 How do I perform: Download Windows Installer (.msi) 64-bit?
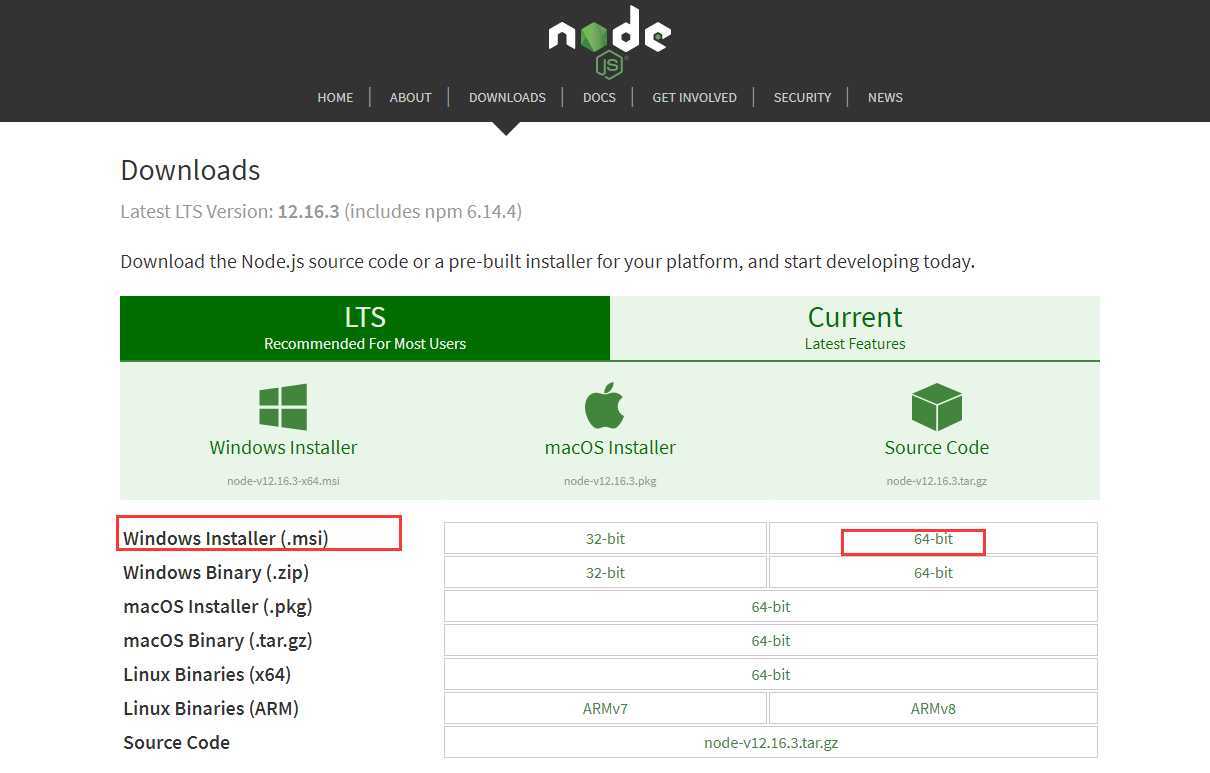(933, 538)
